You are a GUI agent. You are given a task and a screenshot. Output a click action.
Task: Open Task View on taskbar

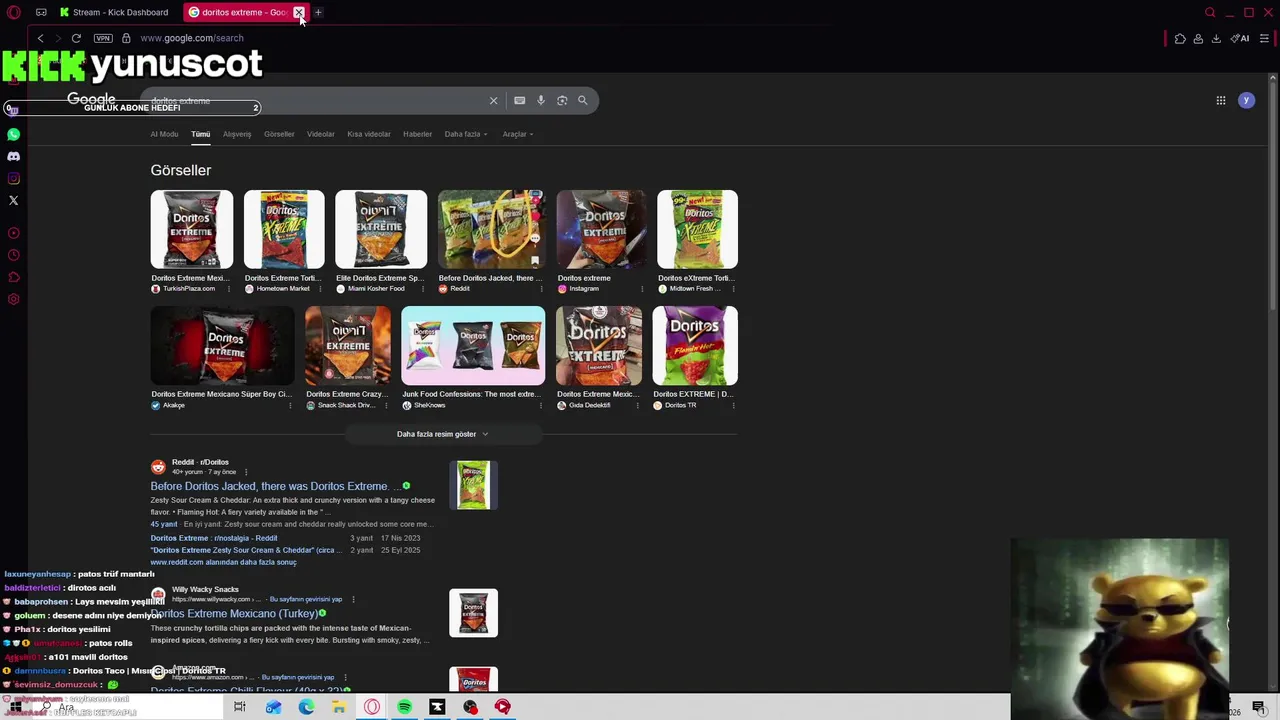[239, 707]
